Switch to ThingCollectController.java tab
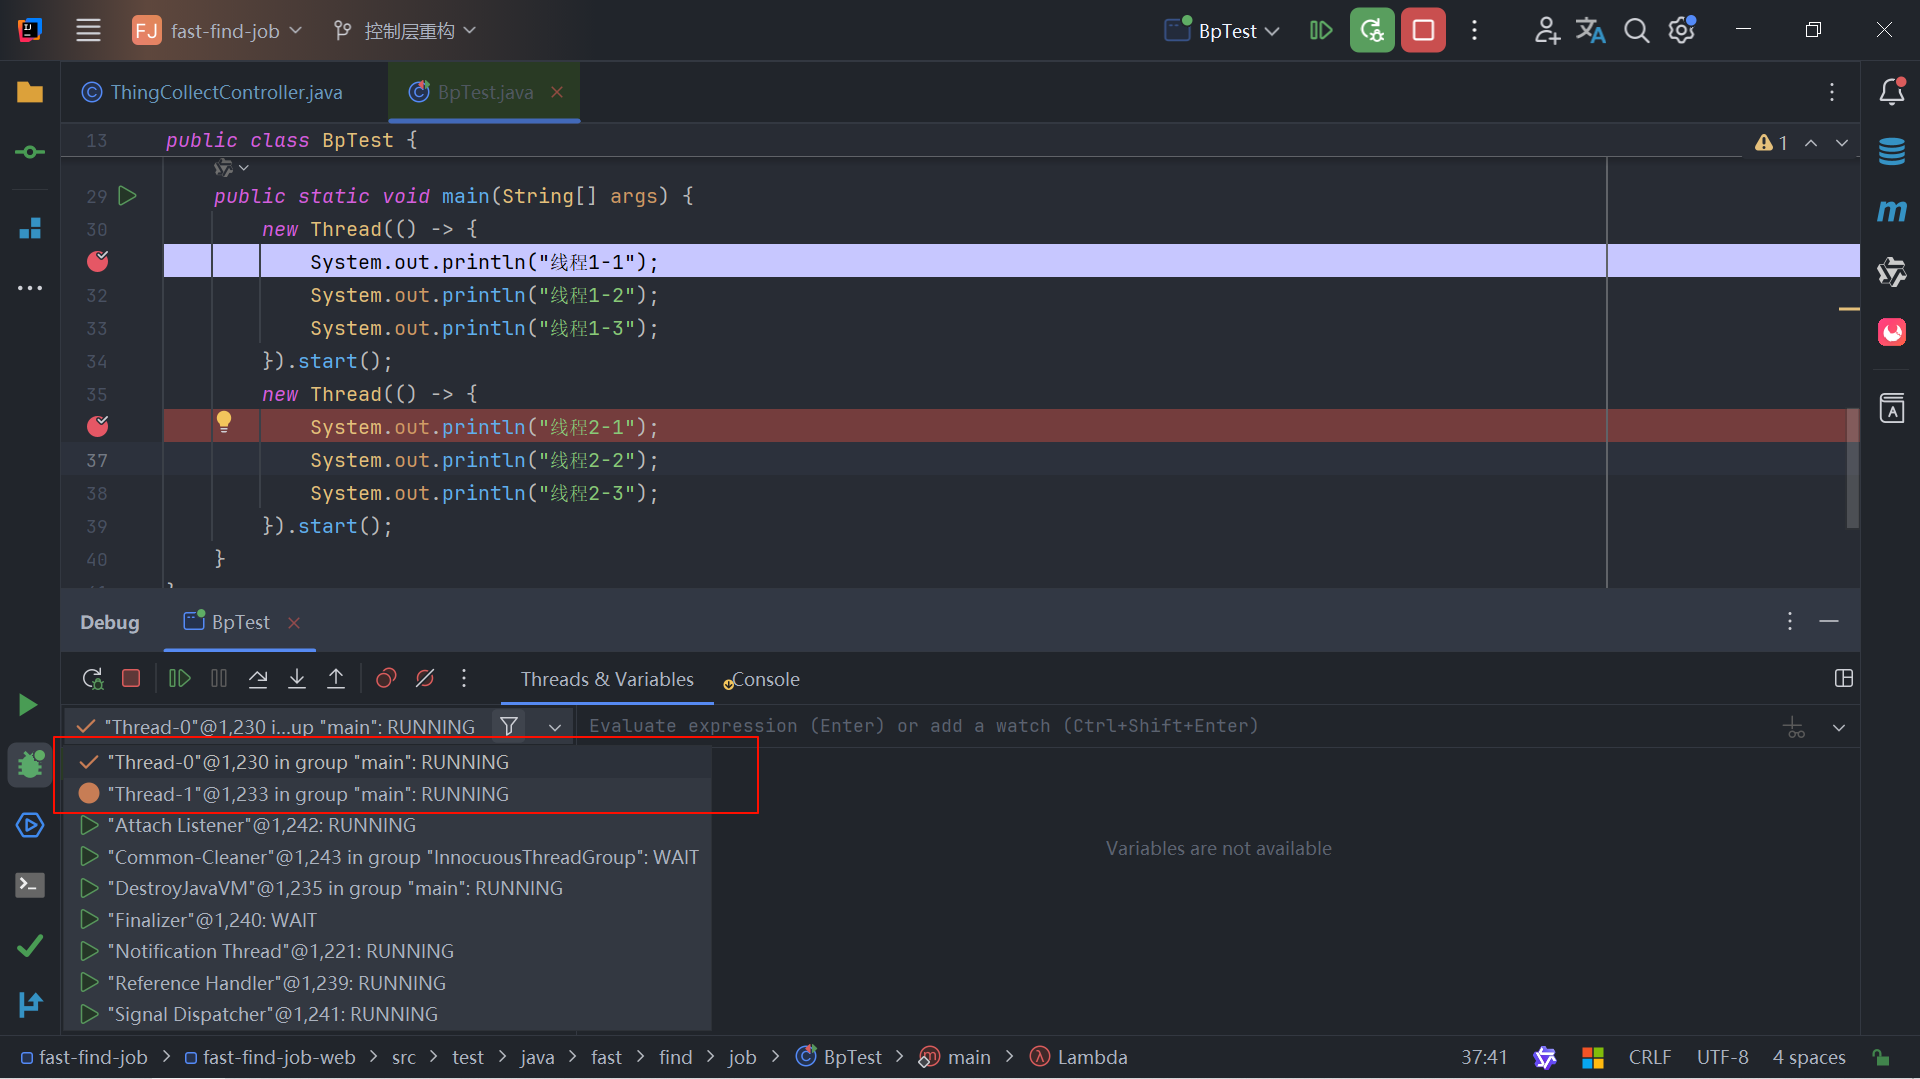 pos(213,92)
